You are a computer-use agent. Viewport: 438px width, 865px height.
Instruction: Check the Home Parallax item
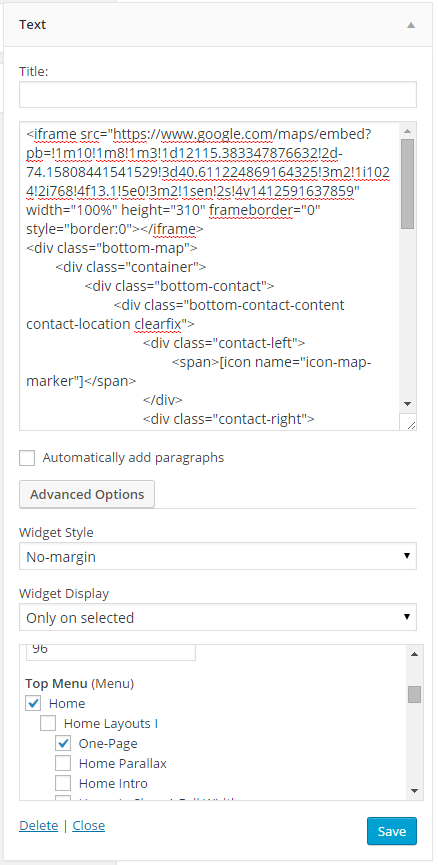pos(63,763)
